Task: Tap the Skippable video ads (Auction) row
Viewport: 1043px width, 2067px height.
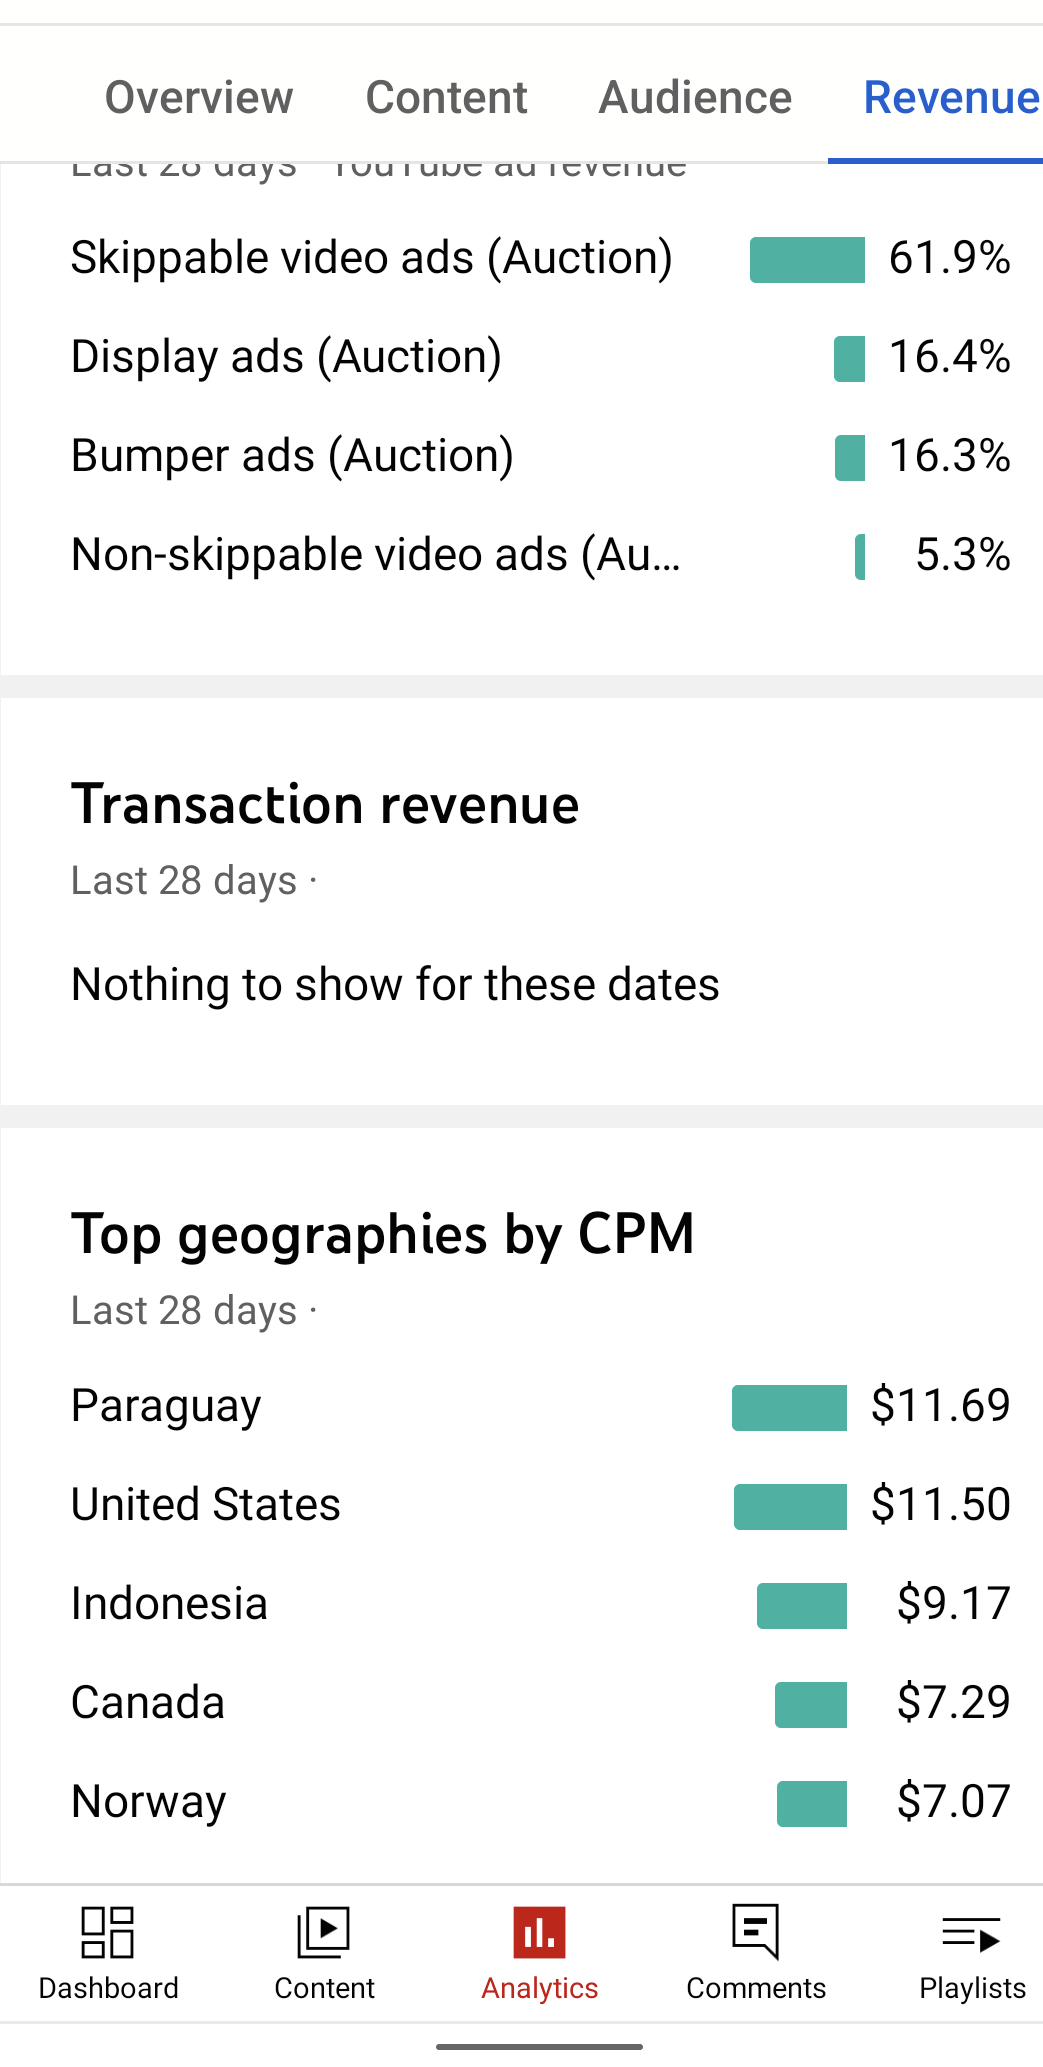Action: [540, 258]
